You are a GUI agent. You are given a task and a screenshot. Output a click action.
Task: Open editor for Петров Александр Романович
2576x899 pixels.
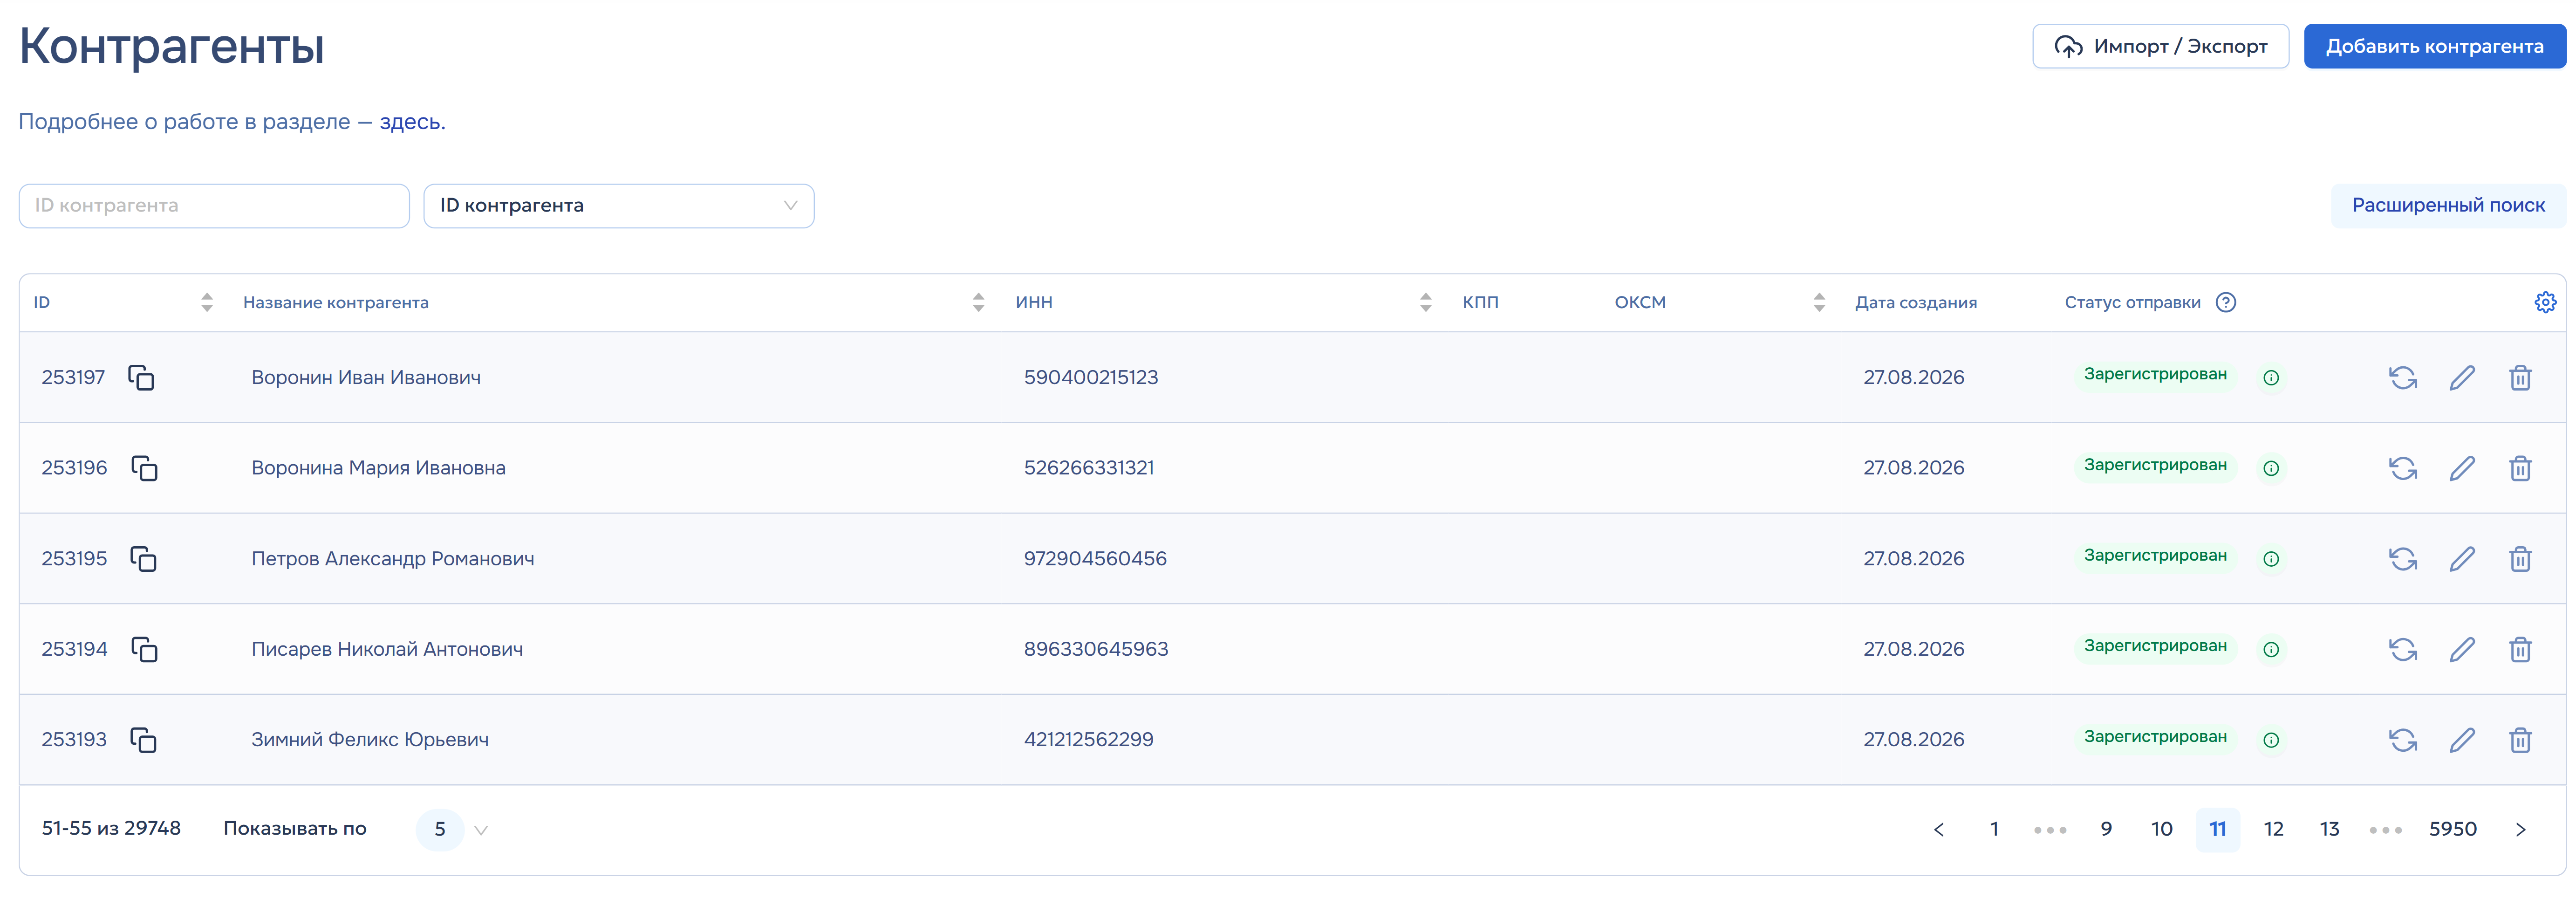point(2462,559)
